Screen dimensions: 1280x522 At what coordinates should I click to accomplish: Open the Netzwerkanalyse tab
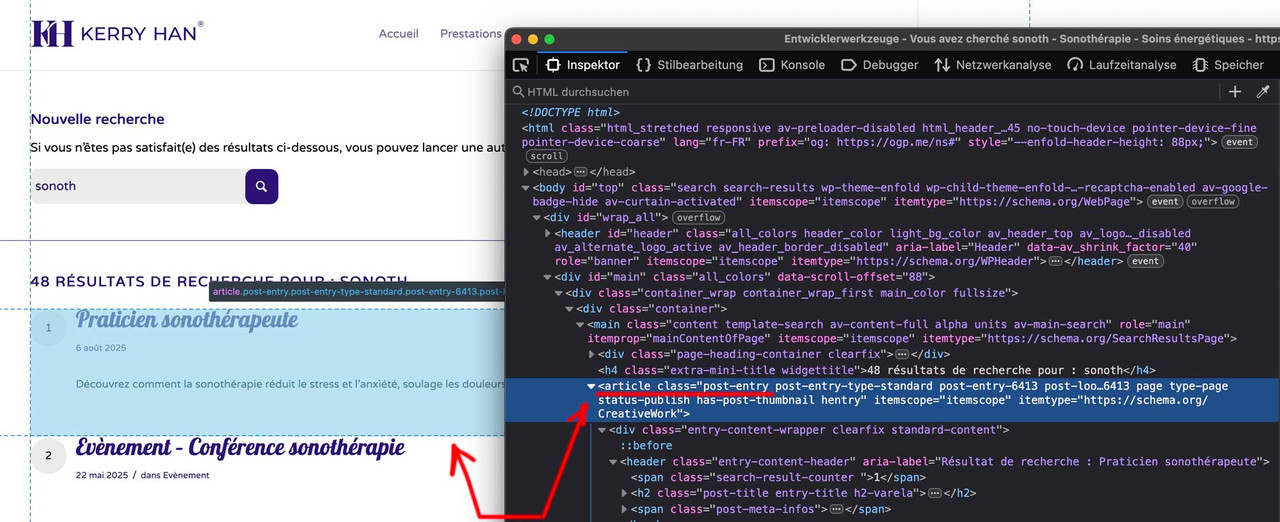993,65
